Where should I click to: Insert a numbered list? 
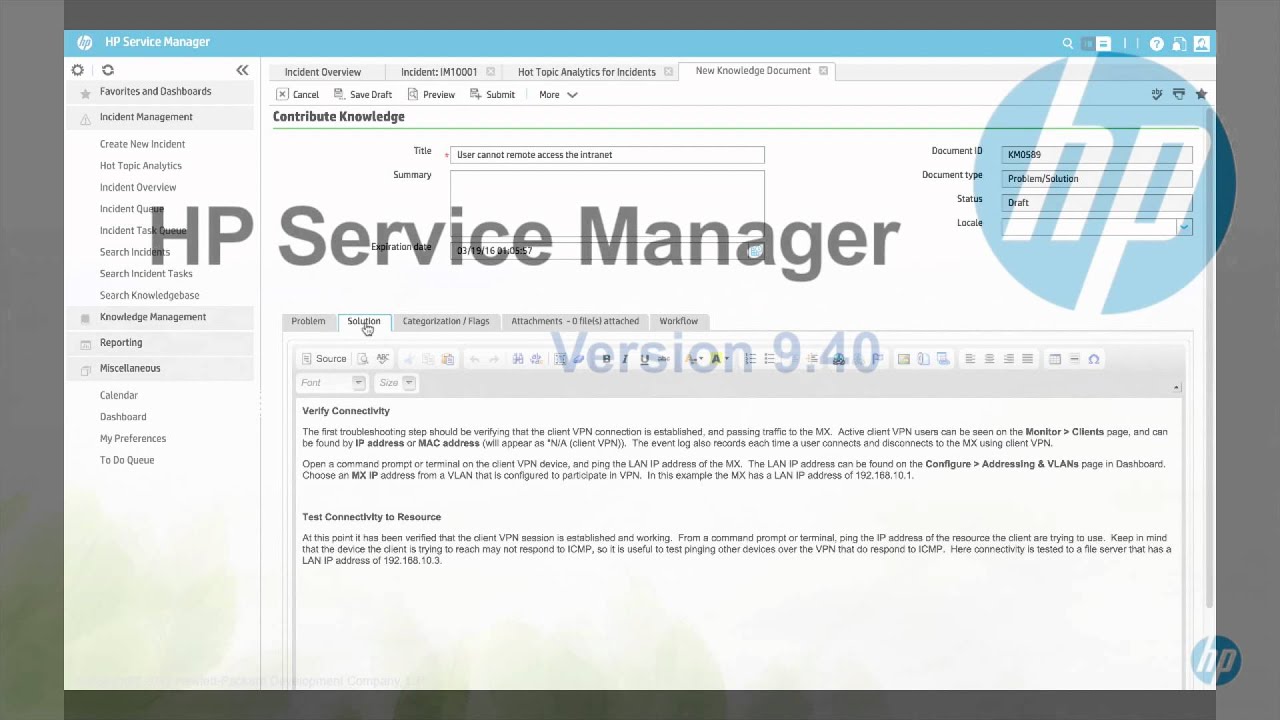click(751, 359)
